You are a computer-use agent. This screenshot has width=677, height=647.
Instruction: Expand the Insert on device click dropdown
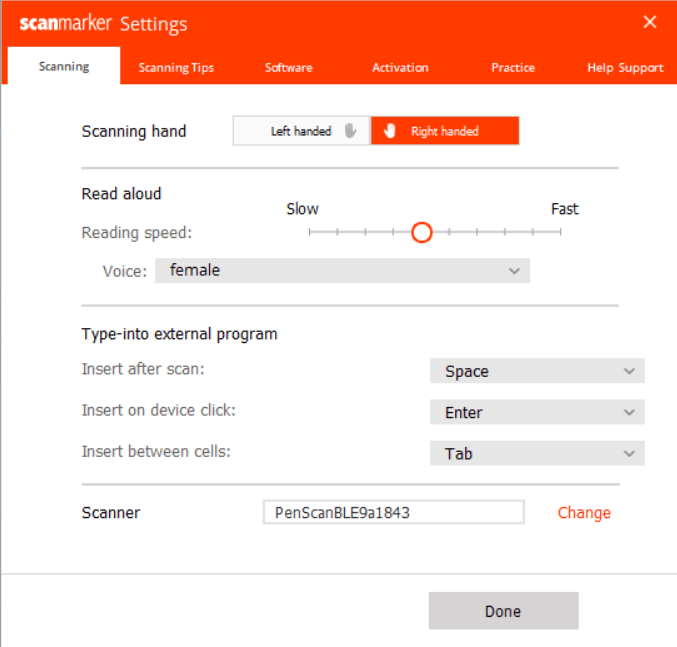pyautogui.click(x=537, y=412)
